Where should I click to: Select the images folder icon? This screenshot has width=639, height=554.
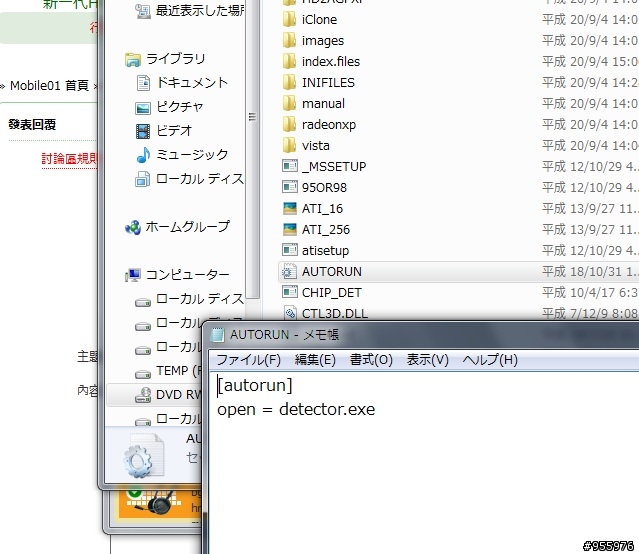289,40
